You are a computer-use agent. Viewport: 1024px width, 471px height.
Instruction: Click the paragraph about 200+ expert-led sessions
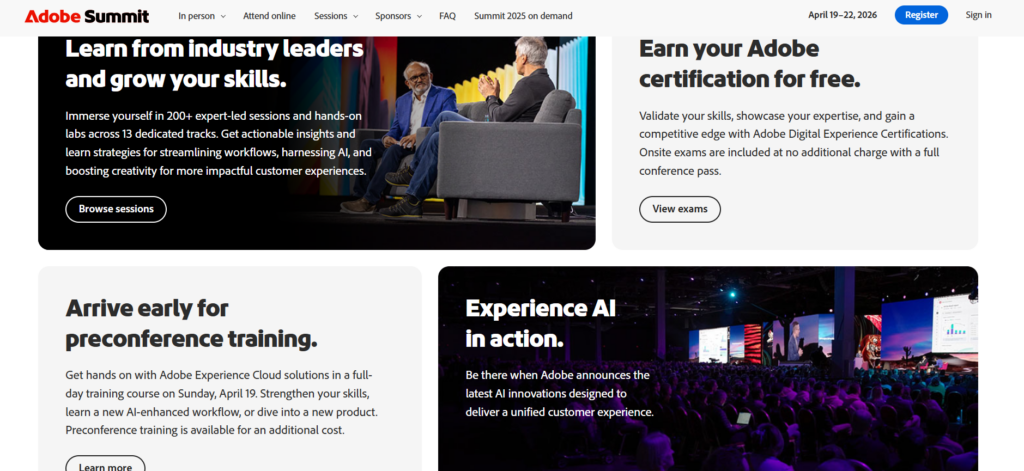[x=219, y=143]
